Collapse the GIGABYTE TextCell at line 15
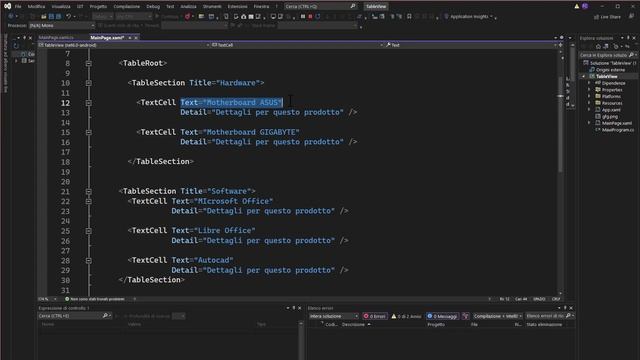 pyautogui.click(x=89, y=132)
